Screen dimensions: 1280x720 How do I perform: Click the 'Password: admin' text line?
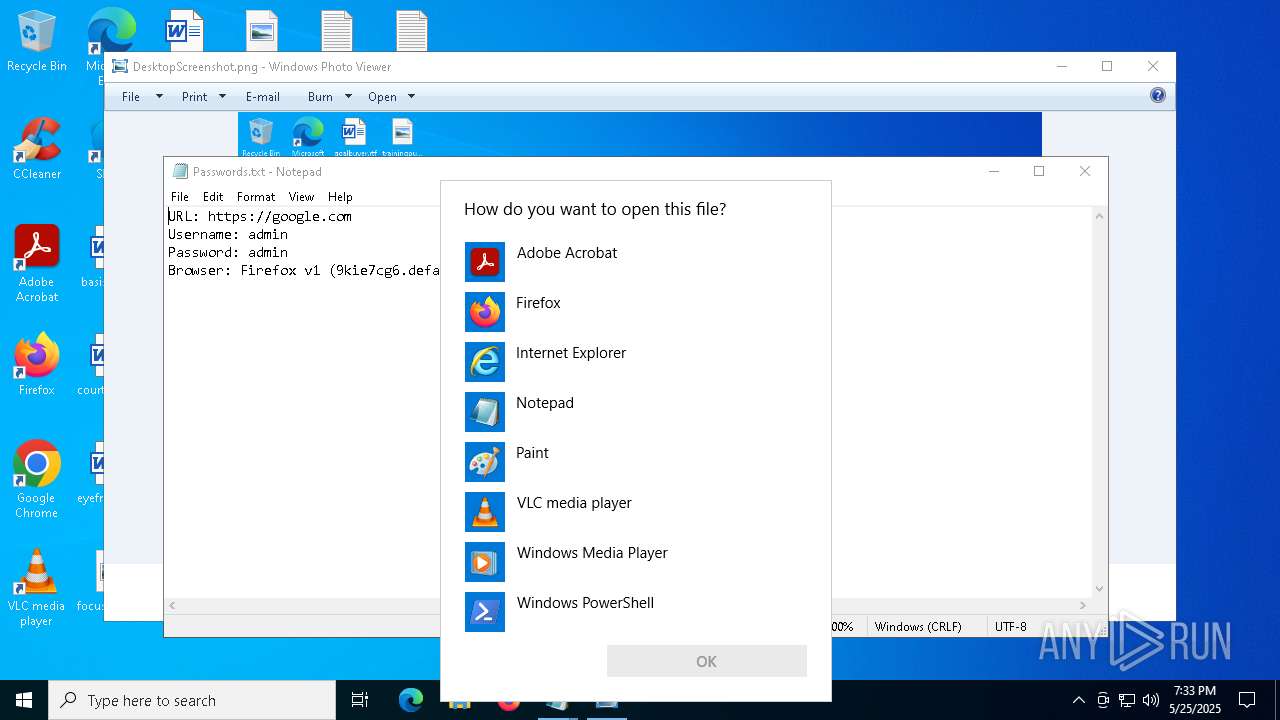pos(228,252)
